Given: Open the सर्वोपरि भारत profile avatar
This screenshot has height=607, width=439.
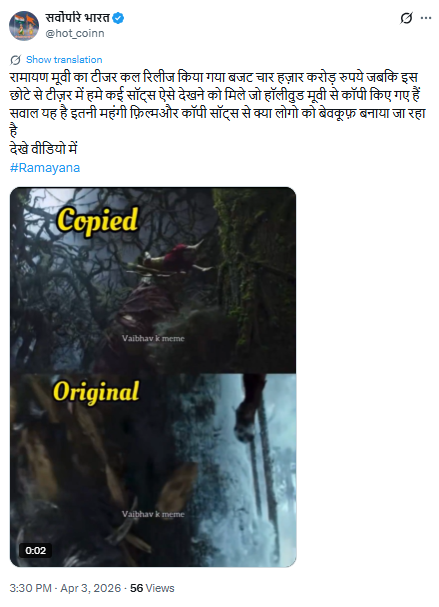Looking at the screenshot, I should 24,26.
